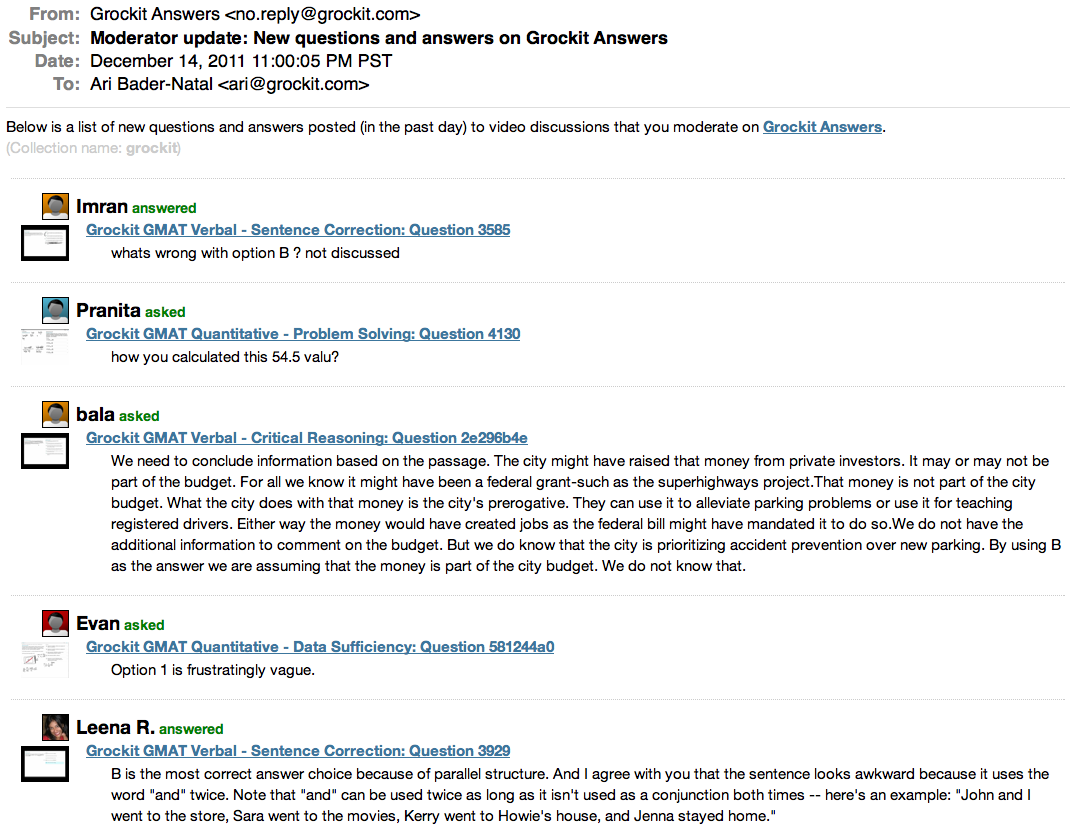Click bala's orange avatar icon
Viewport: 1073px width, 840px height.
click(x=55, y=414)
